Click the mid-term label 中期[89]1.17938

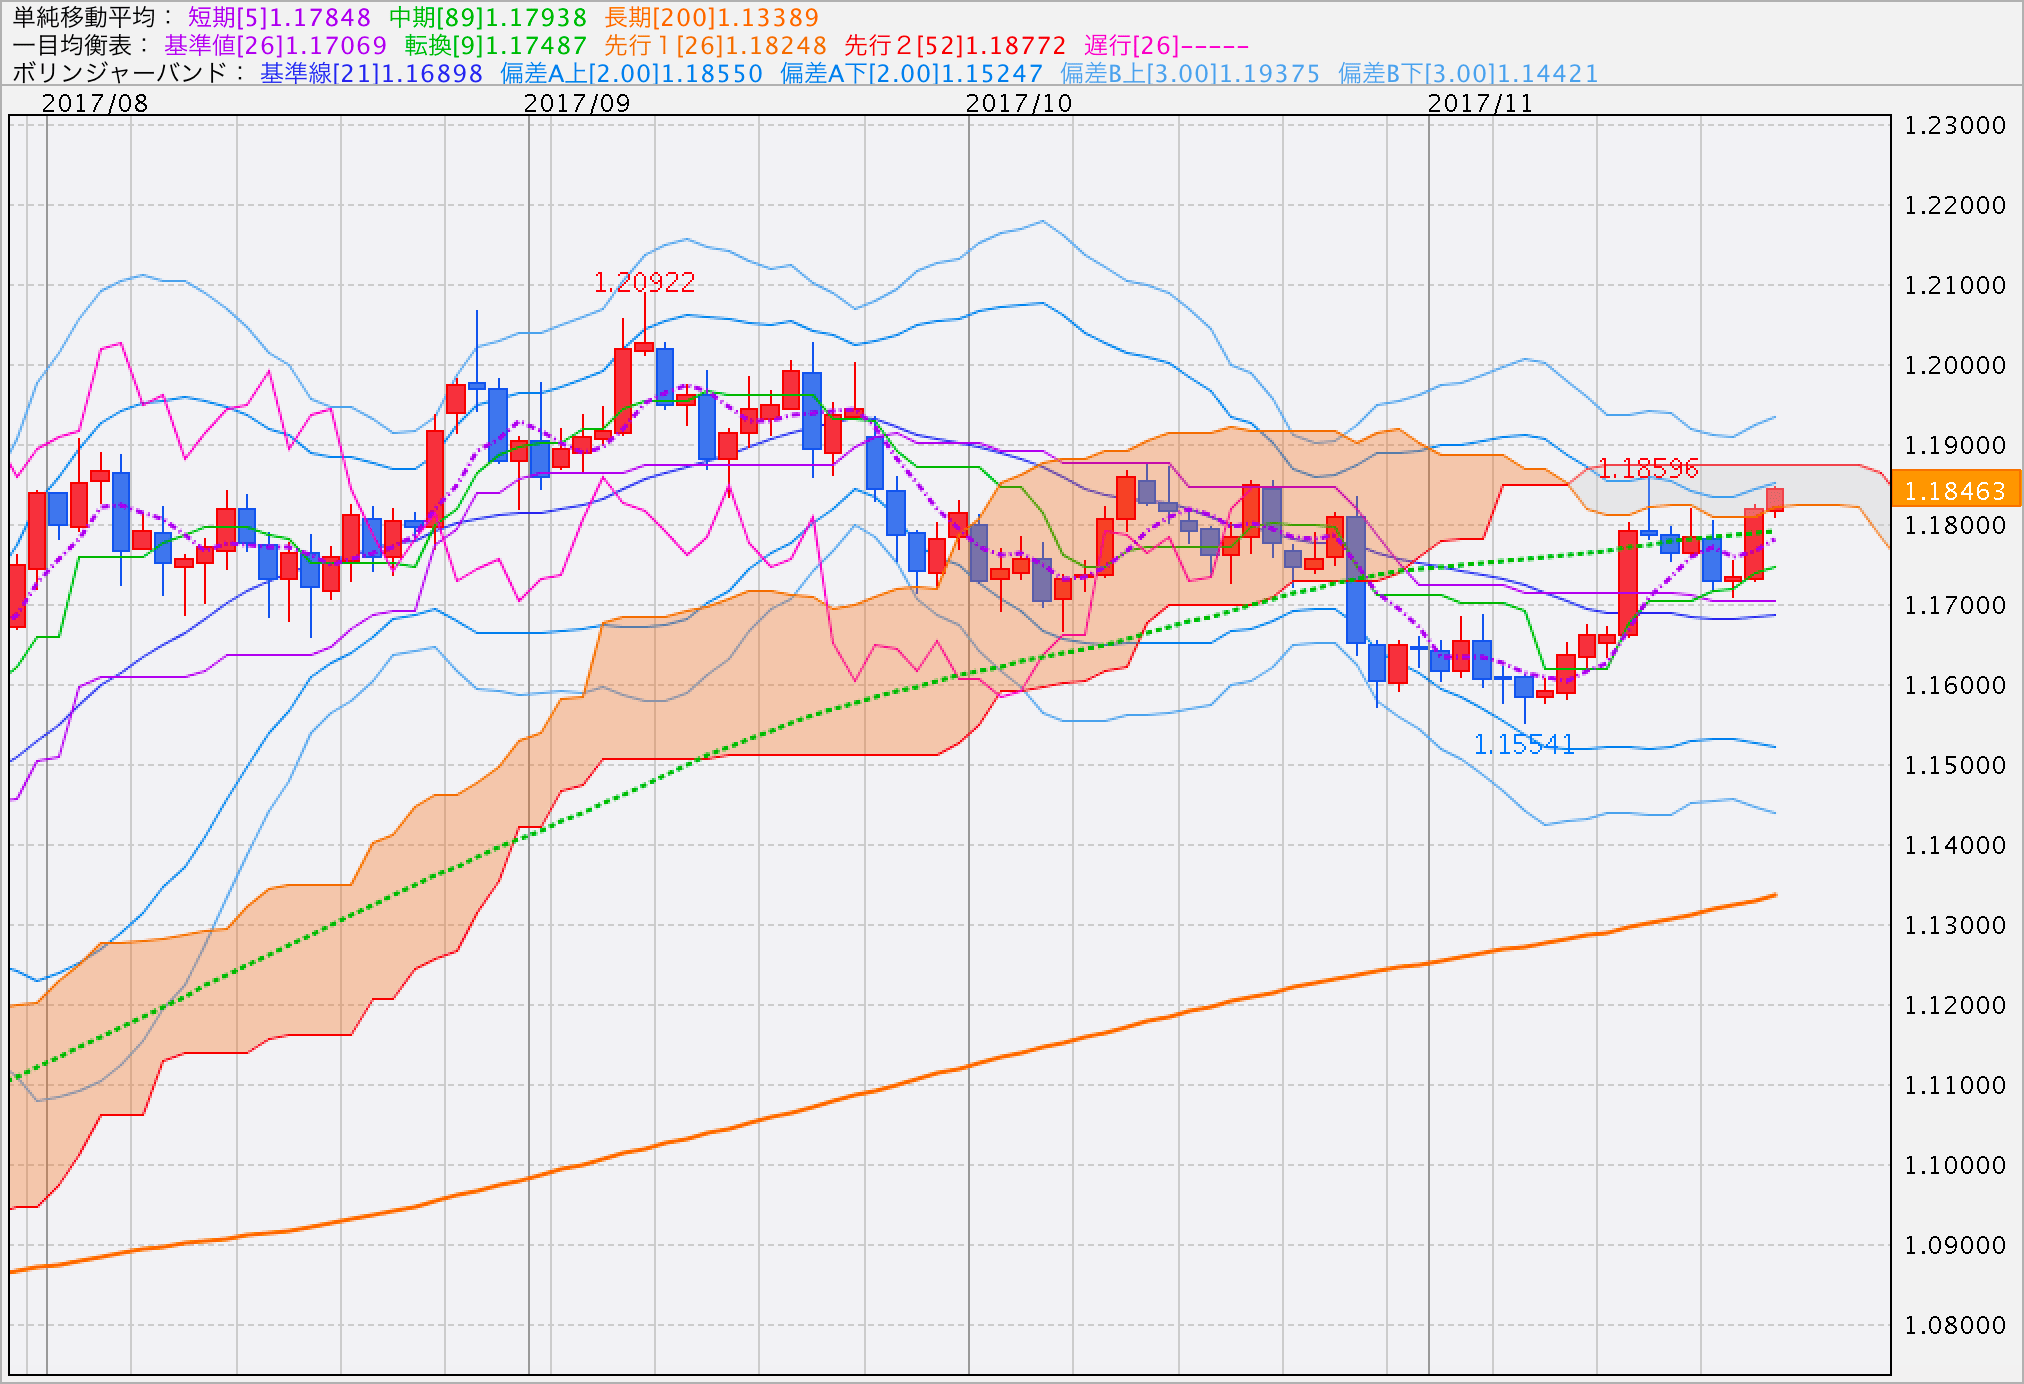pyautogui.click(x=488, y=17)
